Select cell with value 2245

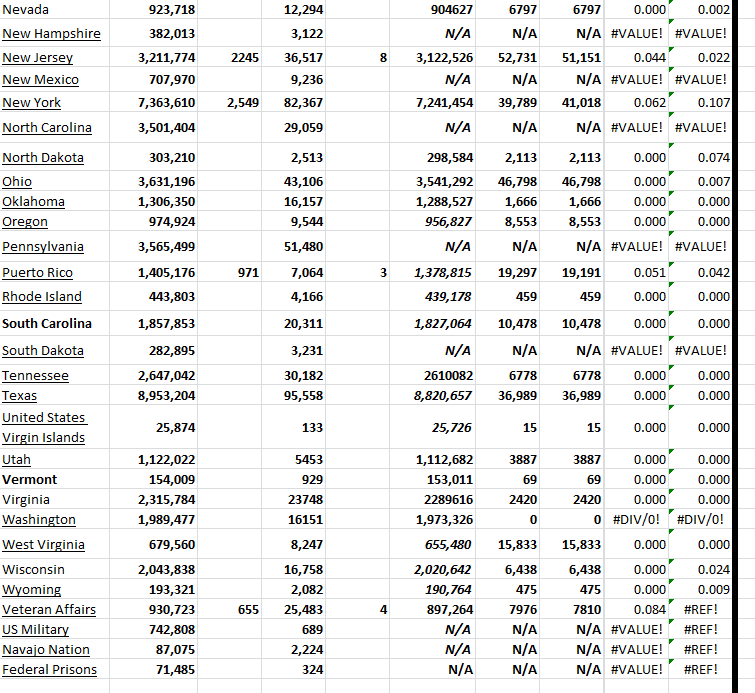230,58
